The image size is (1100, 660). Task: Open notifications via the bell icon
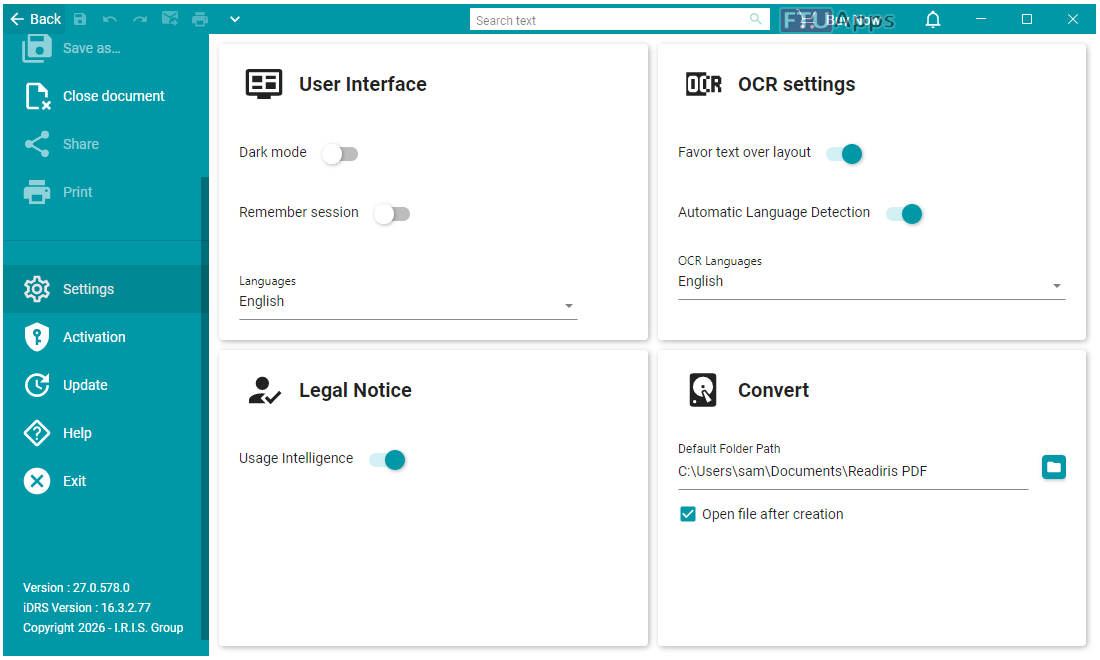(x=932, y=20)
